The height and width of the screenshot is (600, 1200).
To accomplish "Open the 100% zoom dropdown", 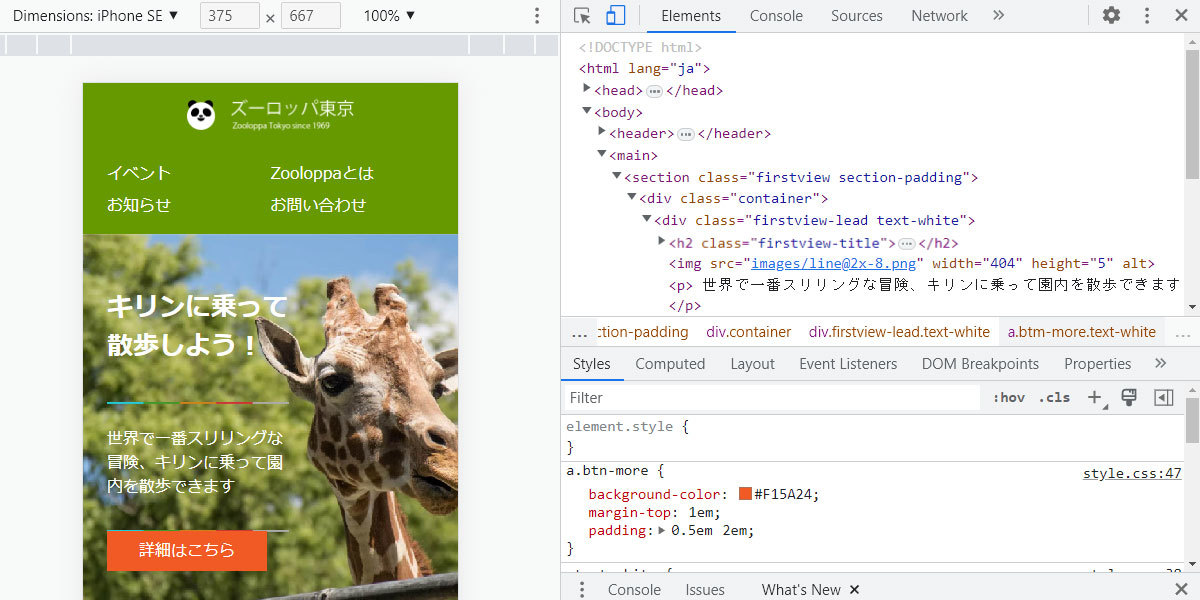I will pyautogui.click(x=389, y=16).
